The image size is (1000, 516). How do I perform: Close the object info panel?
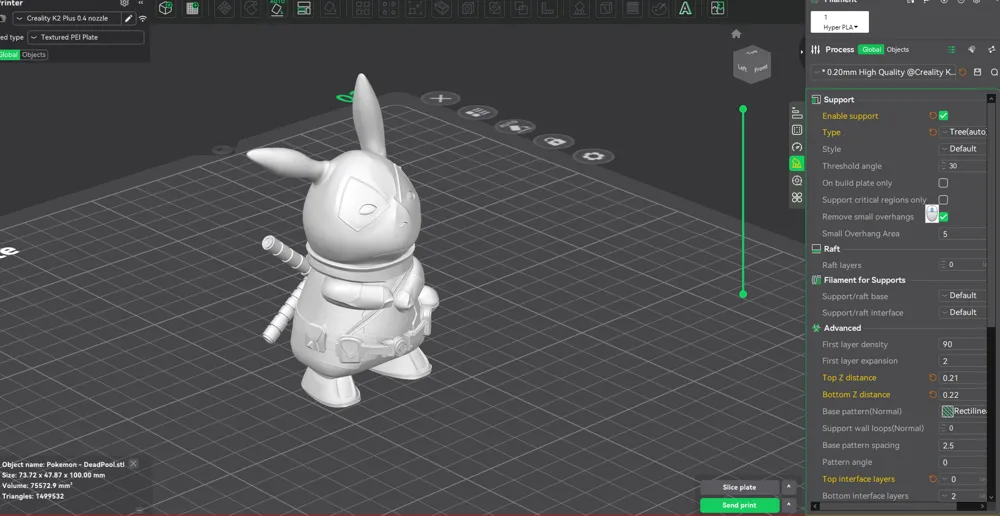point(133,464)
